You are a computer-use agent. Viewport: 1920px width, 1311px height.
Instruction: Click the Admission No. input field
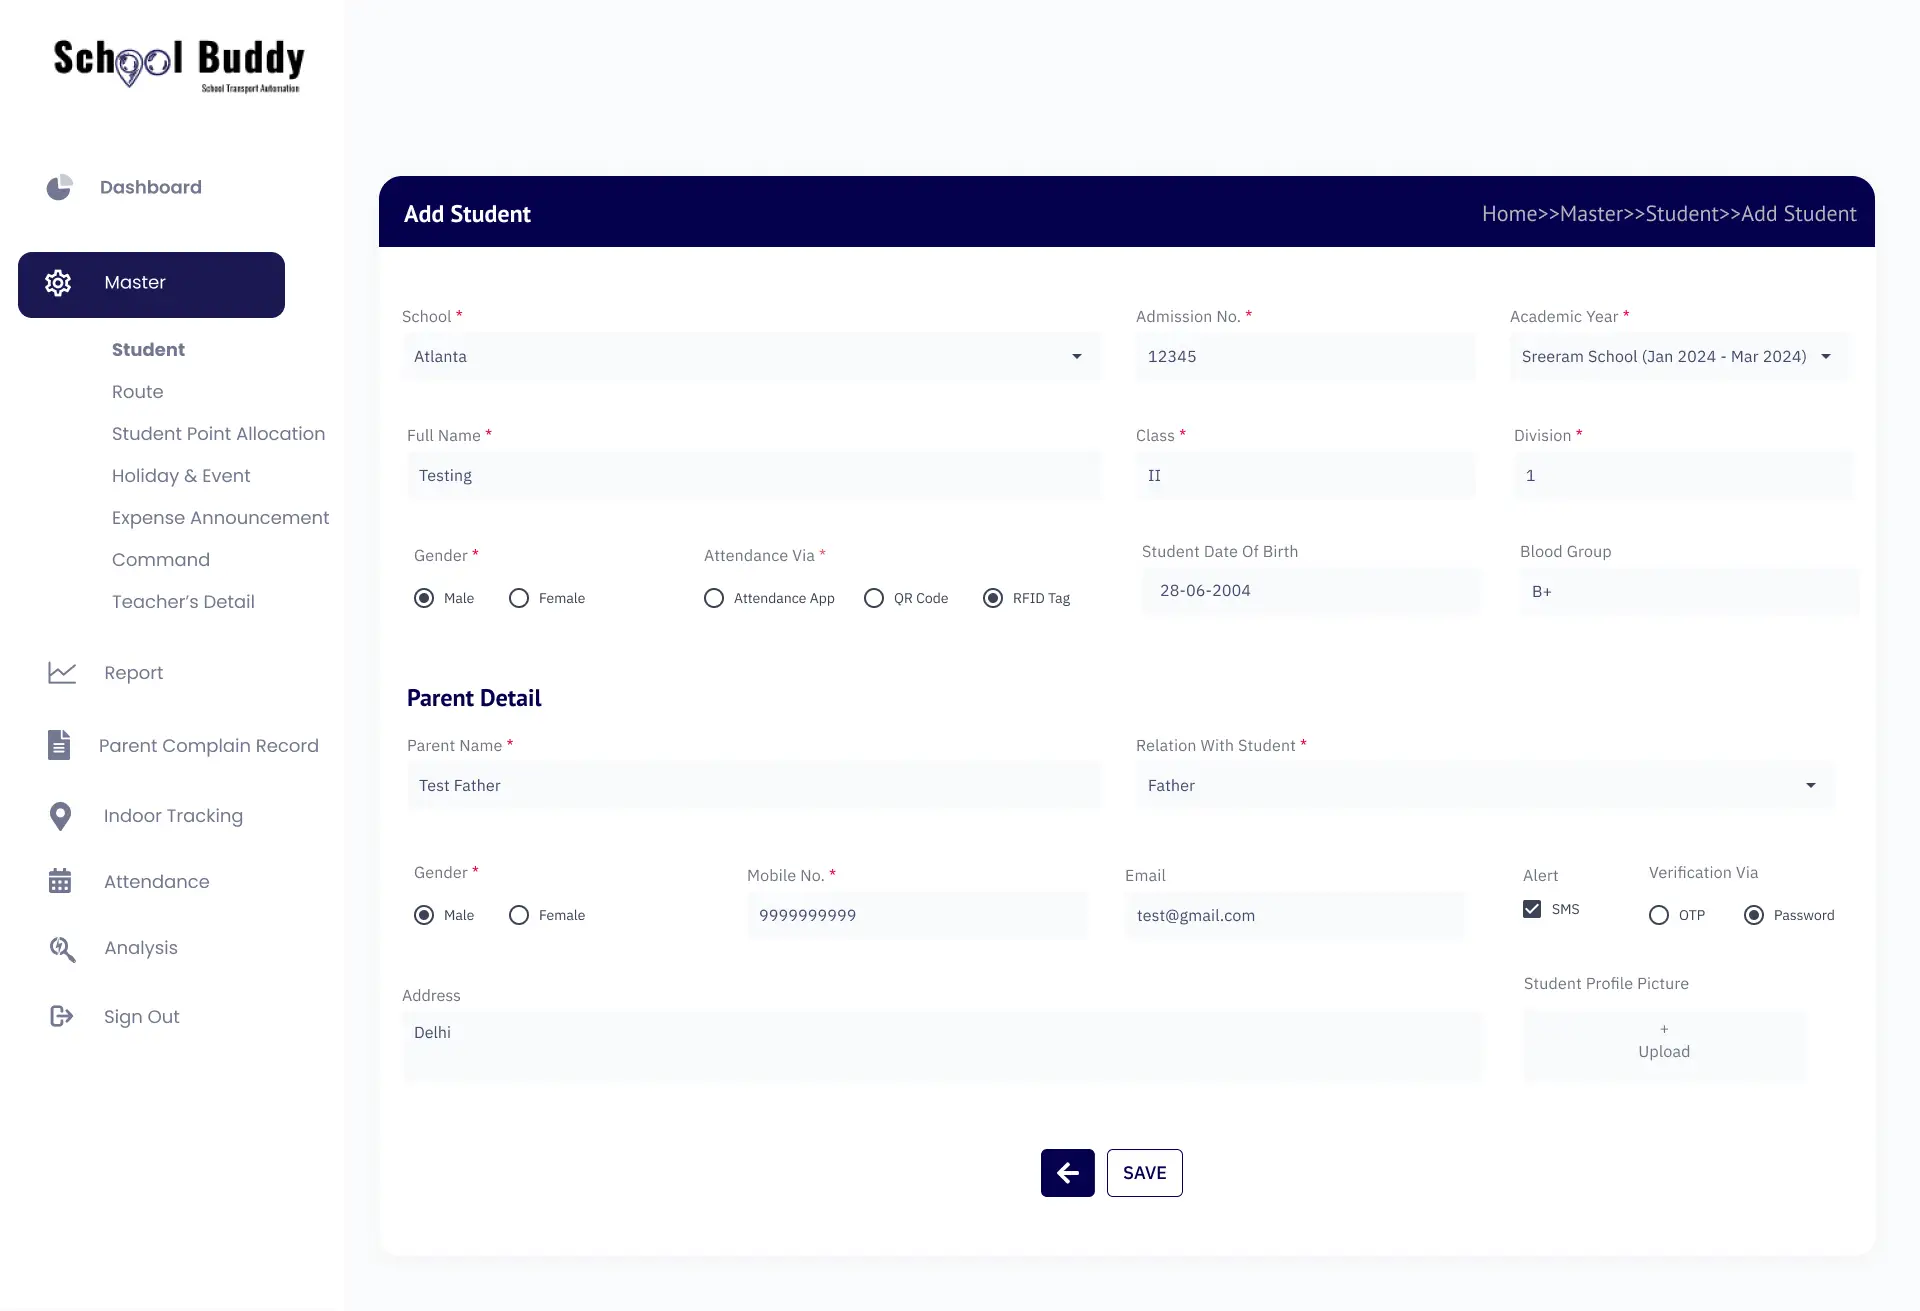pos(1304,356)
